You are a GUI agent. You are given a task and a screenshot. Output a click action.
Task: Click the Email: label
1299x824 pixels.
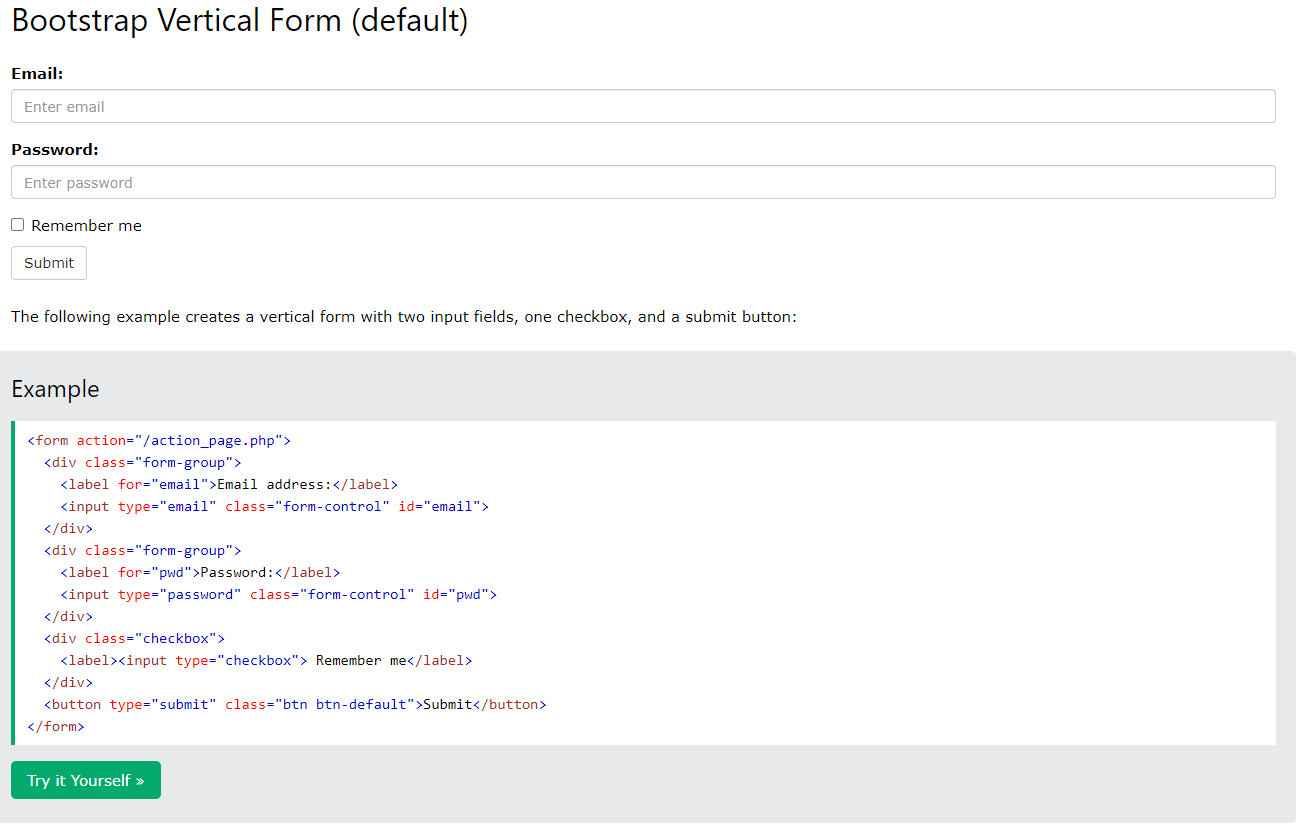(x=37, y=74)
